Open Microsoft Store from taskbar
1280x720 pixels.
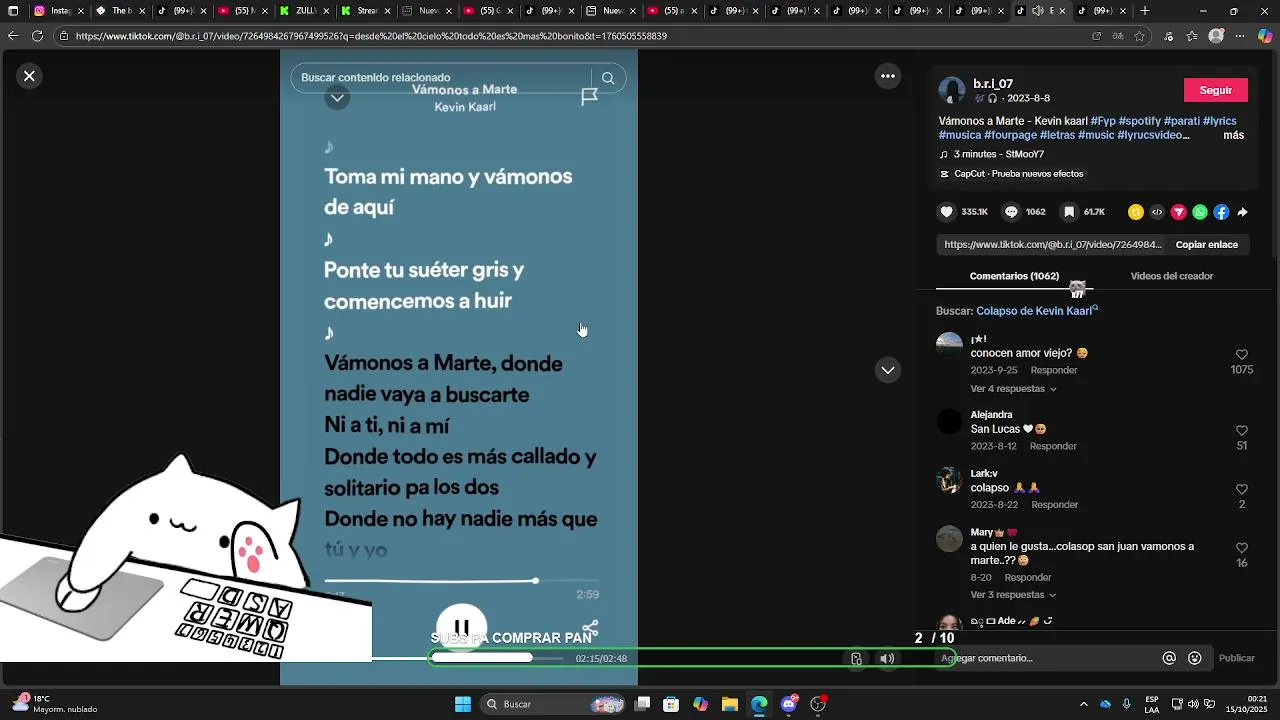671,704
